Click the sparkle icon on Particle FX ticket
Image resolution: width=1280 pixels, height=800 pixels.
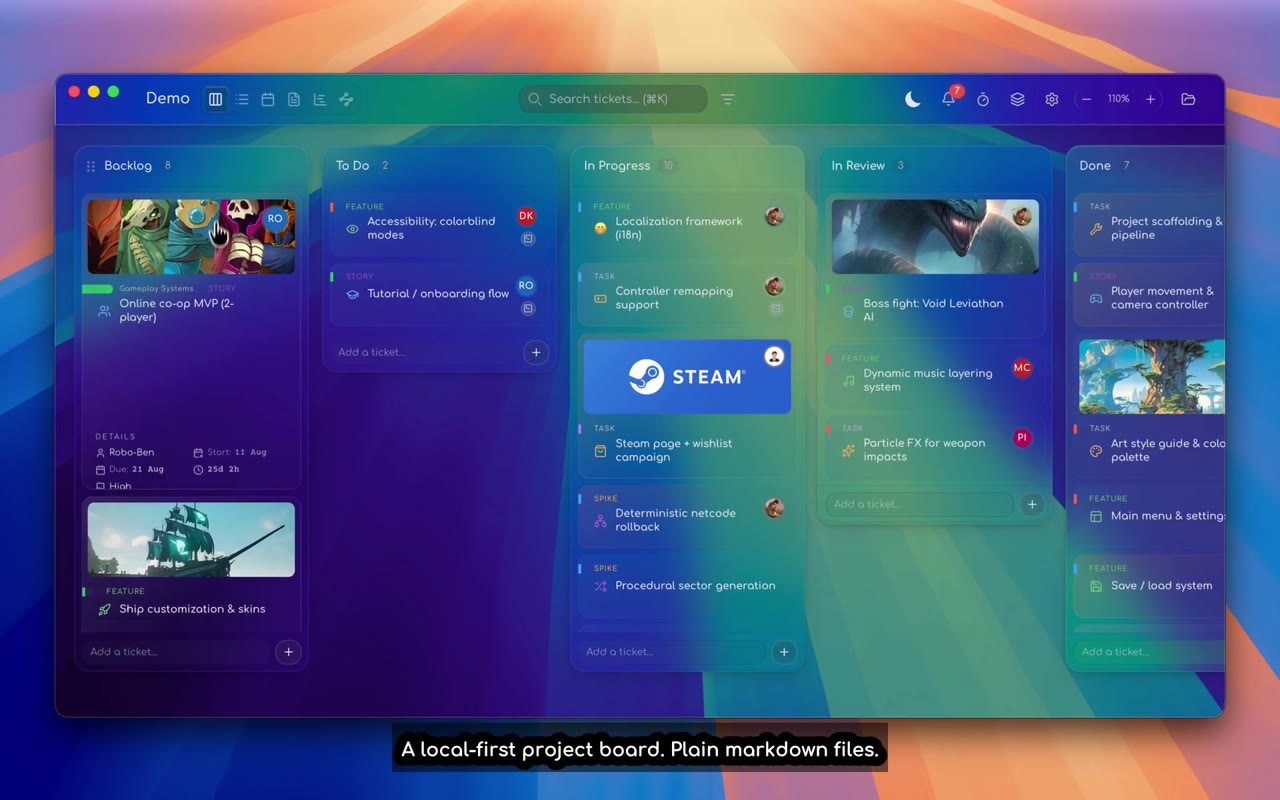[x=848, y=451]
